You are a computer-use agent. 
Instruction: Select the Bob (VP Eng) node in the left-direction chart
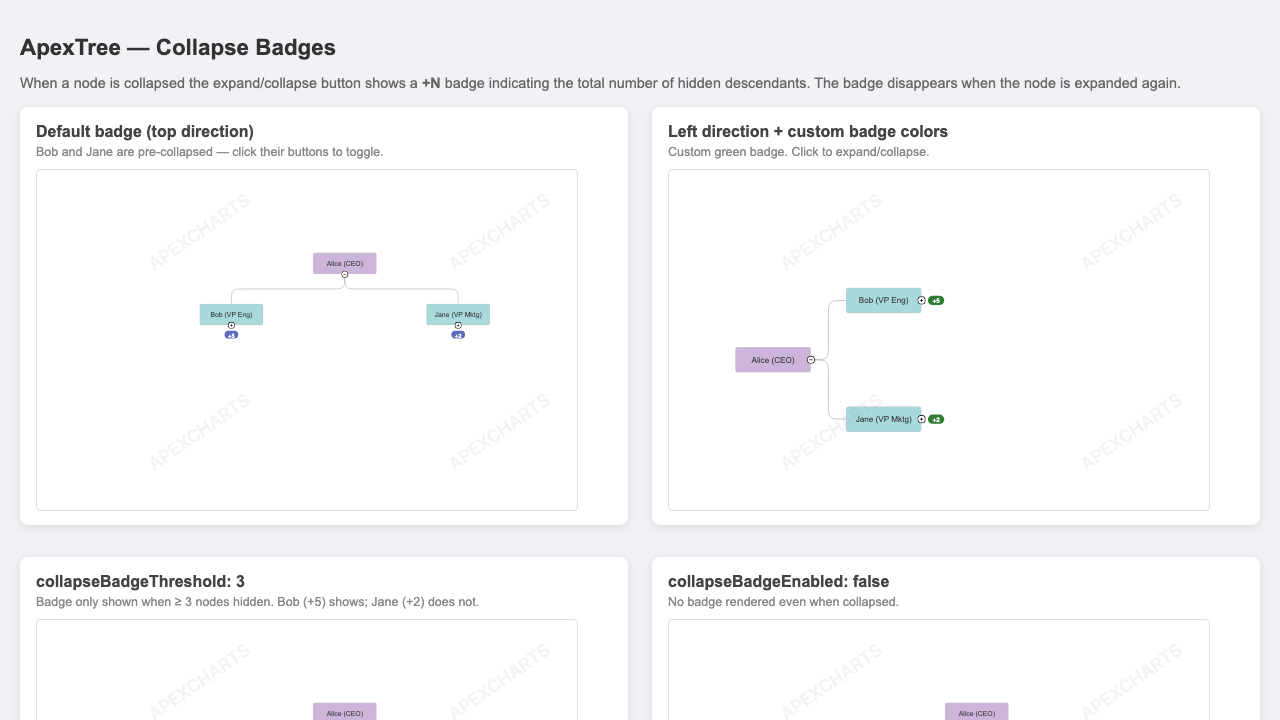pyautogui.click(x=883, y=300)
